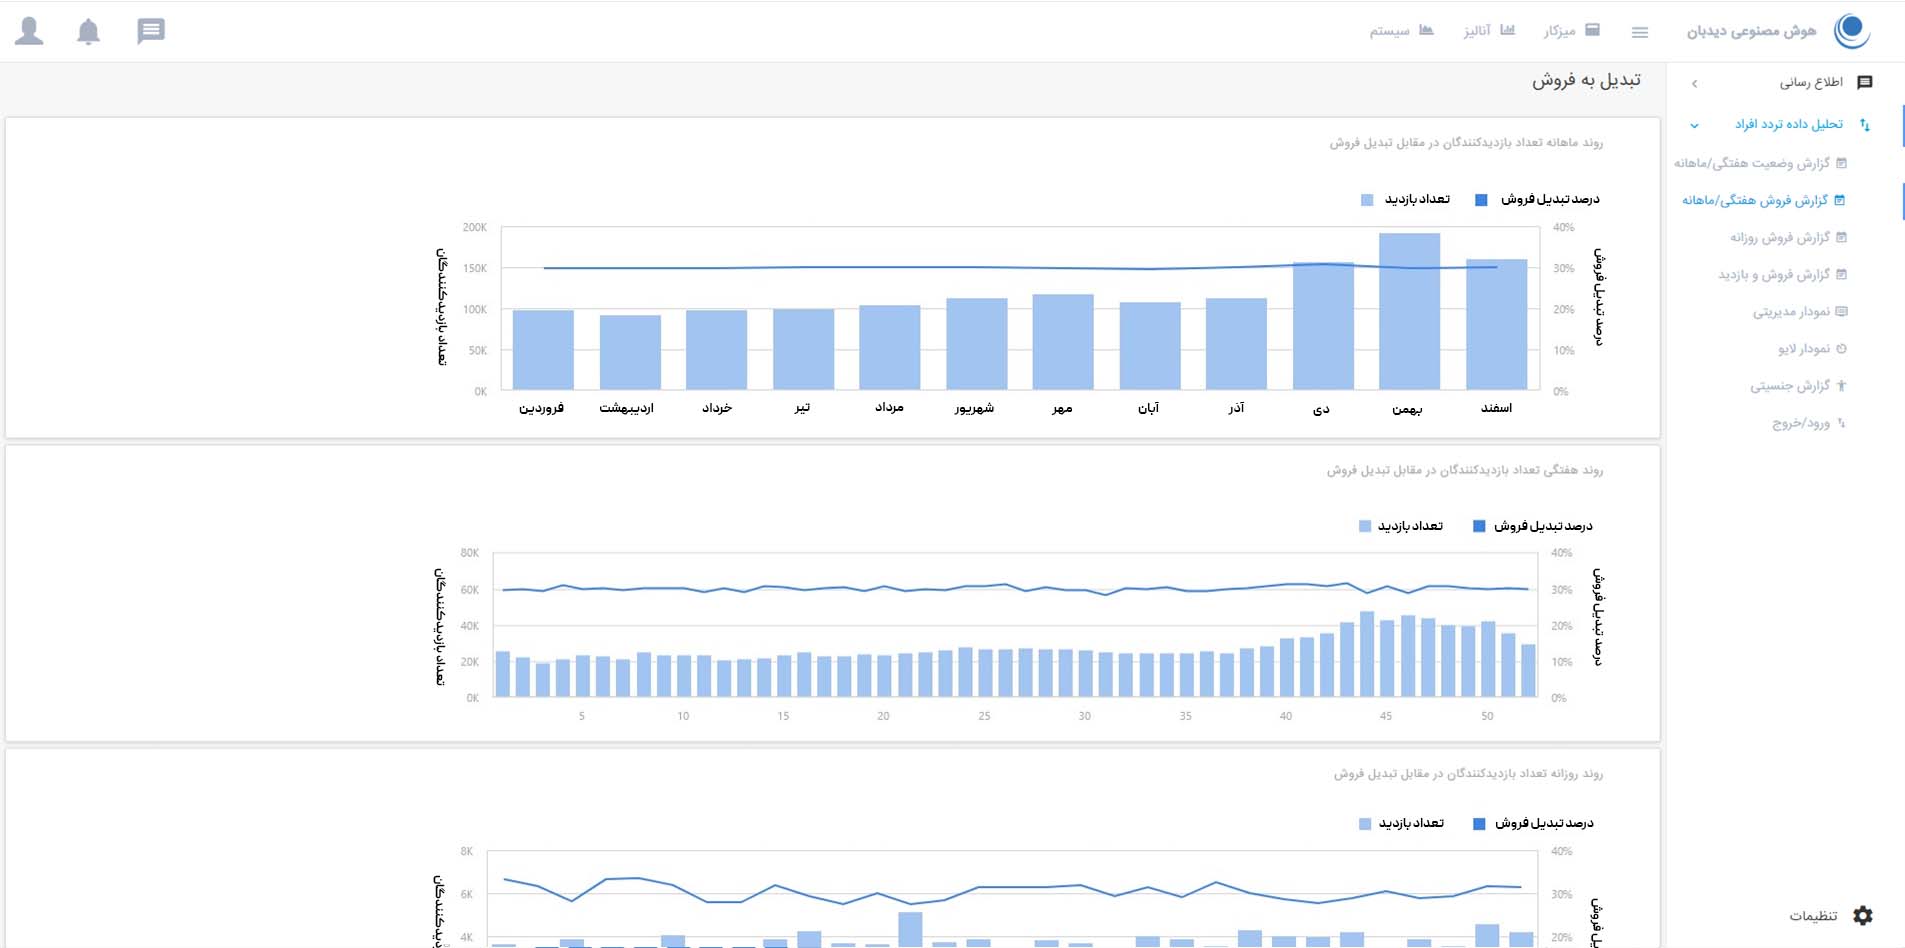Click the تحلیل داده تردد افراد arrows icon
The height and width of the screenshot is (948, 1905).
pos(1865,125)
